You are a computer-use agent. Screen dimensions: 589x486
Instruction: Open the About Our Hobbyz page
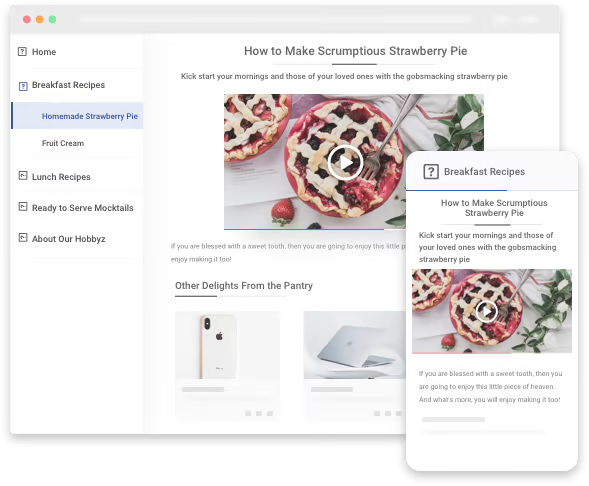coord(68,239)
